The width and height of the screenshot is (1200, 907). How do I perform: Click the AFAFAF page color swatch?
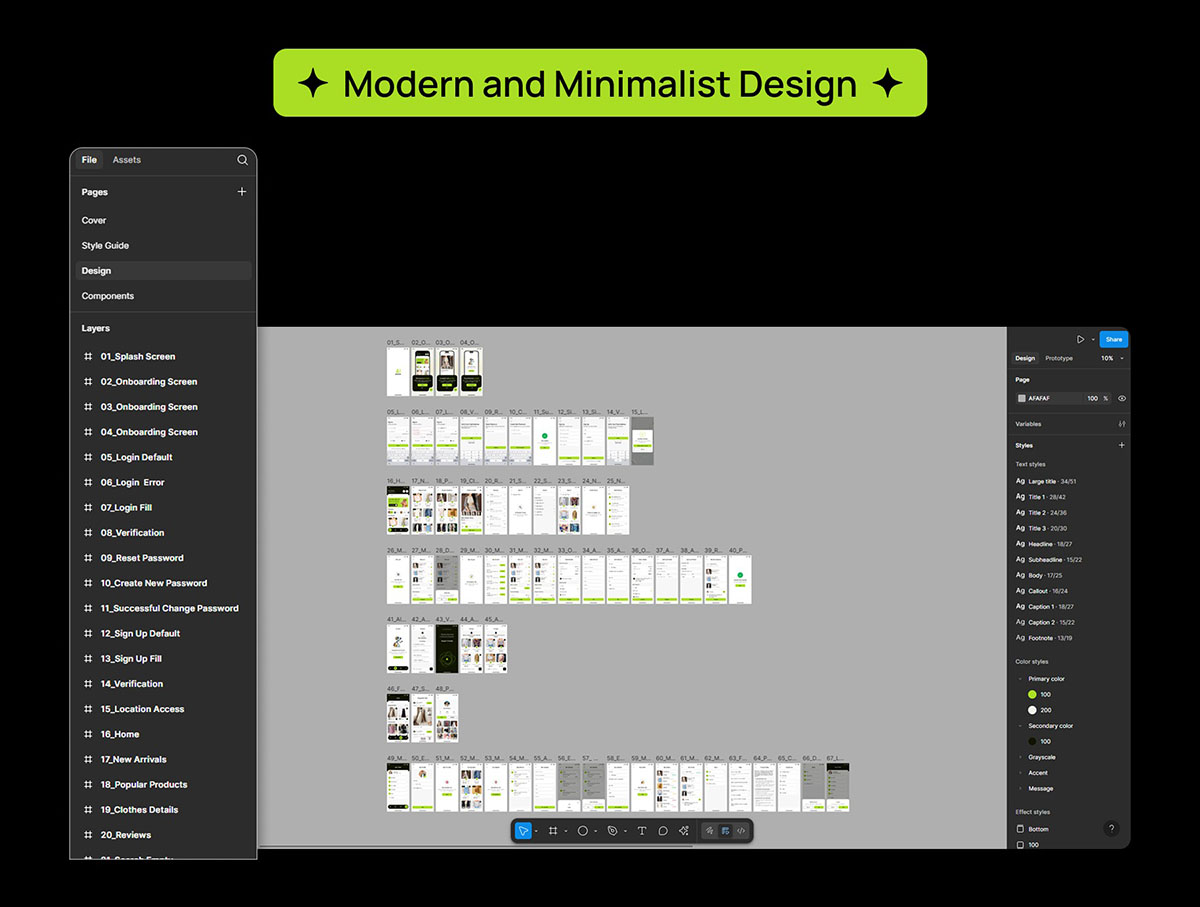(x=1022, y=398)
